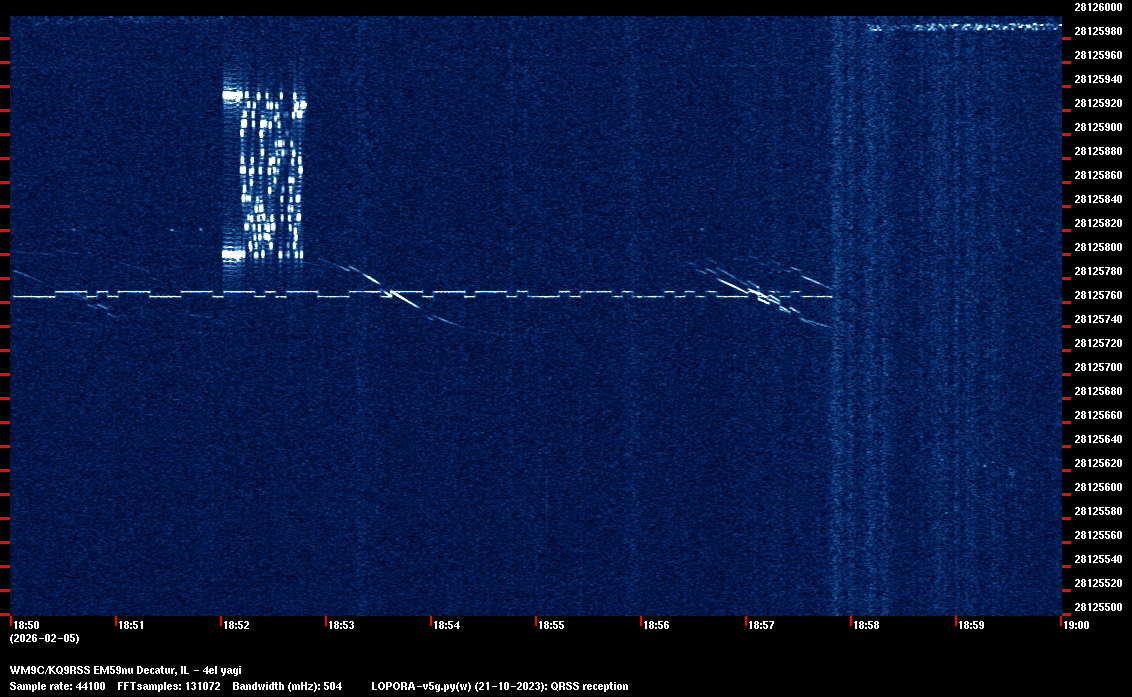Select the 28126000 frequency label
The image size is (1132, 697).
[x=1097, y=7]
